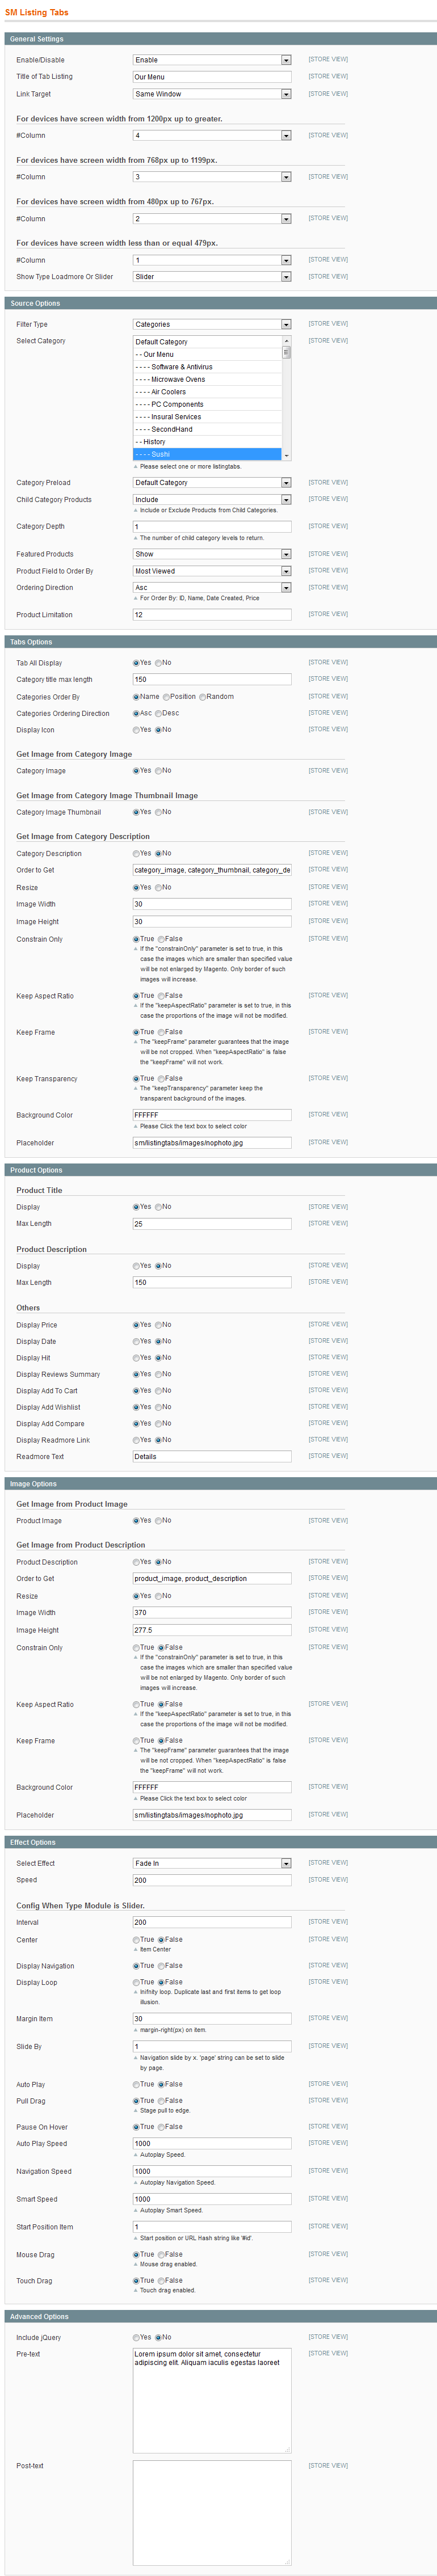437x2576 pixels.
Task: Set Keep Transparency to False
Action: 161,1079
